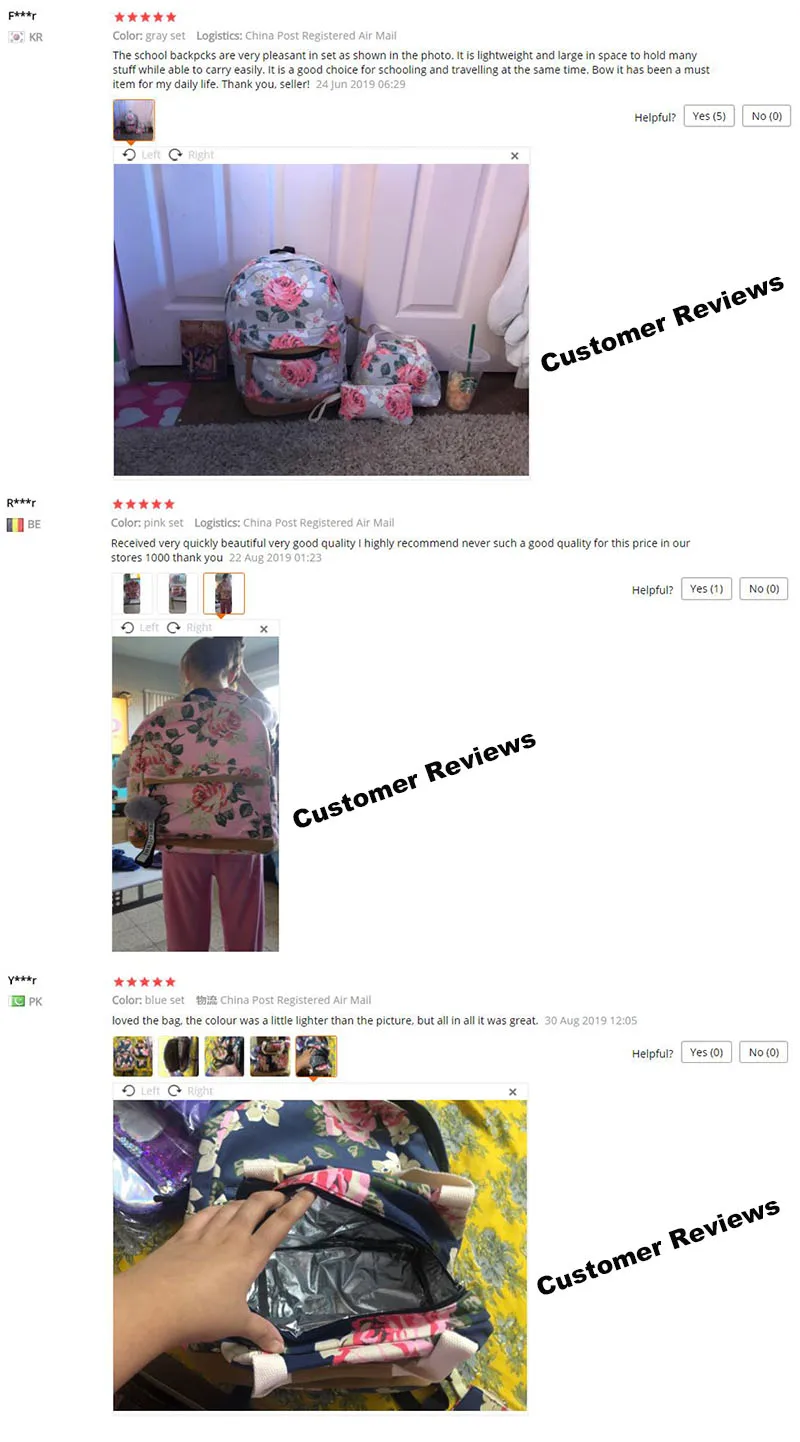Rotate blue bag photo left
Screen dimensions: 800x1442
(x=140, y=1091)
